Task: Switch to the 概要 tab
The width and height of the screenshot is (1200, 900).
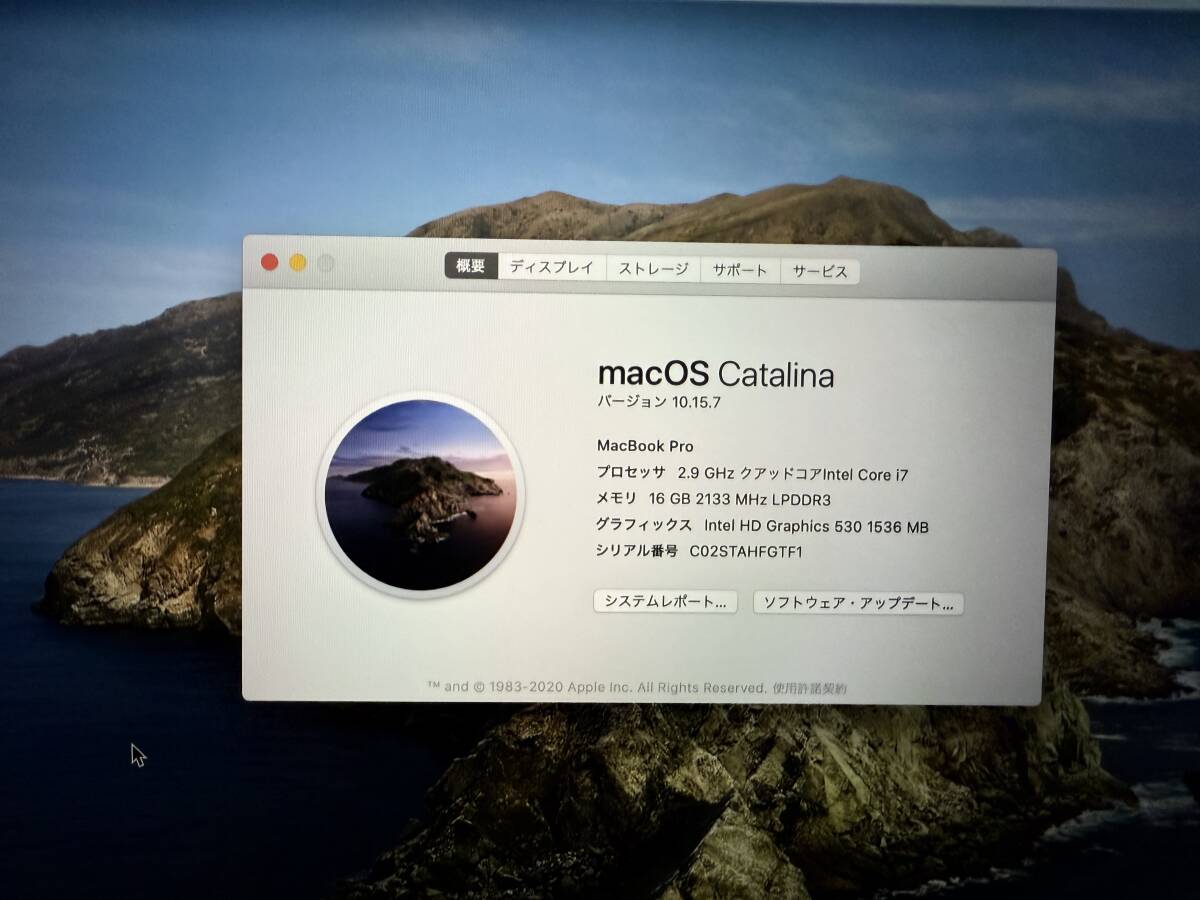Action: 471,266
